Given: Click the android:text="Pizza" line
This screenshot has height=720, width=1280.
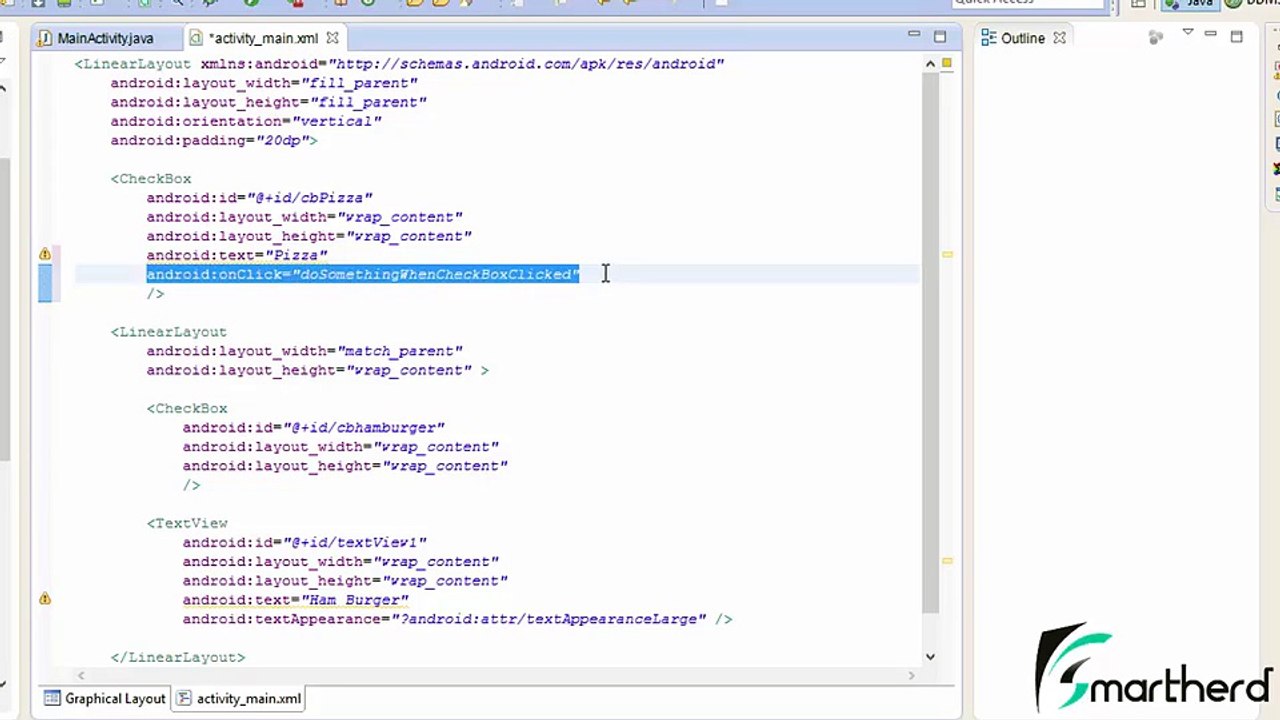Looking at the screenshot, I should click(237, 255).
